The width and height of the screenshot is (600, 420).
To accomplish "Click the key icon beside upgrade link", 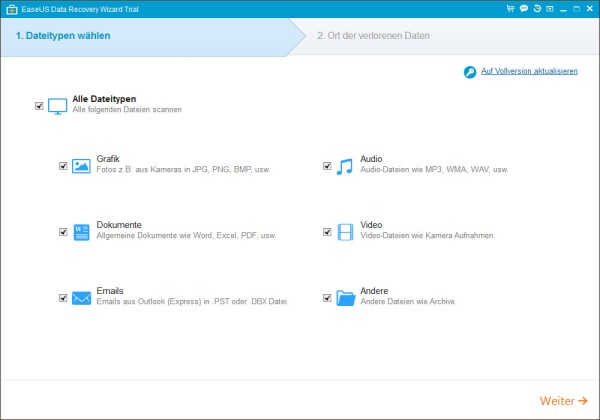I will [470, 72].
